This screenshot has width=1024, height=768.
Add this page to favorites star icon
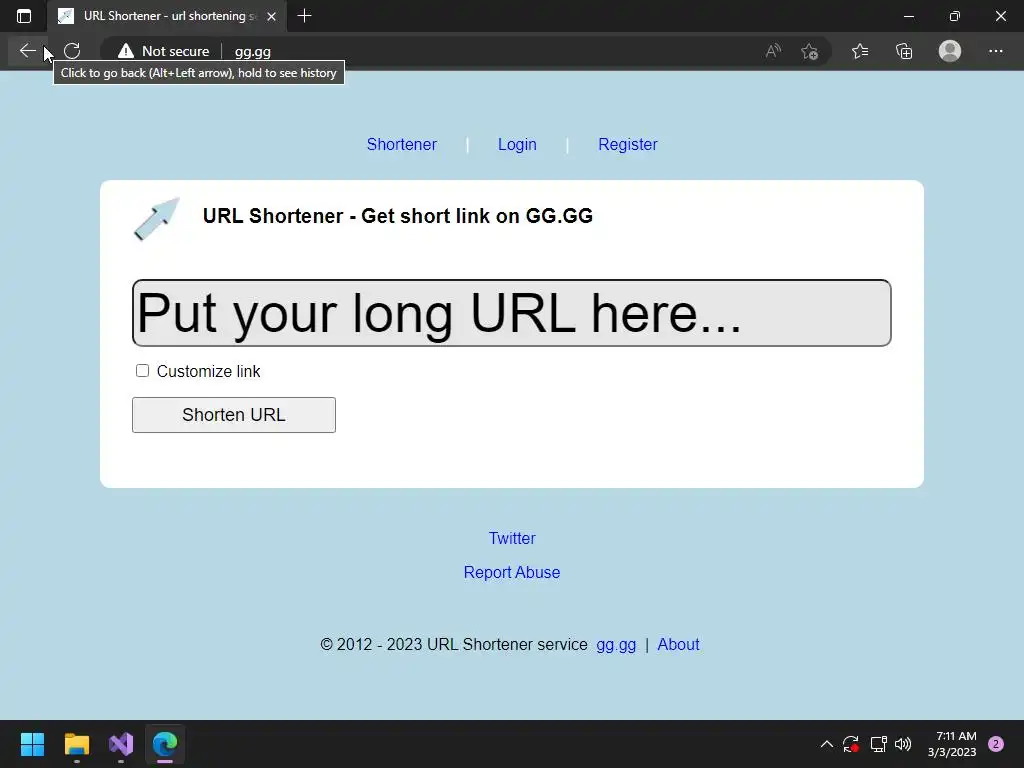[x=810, y=51]
